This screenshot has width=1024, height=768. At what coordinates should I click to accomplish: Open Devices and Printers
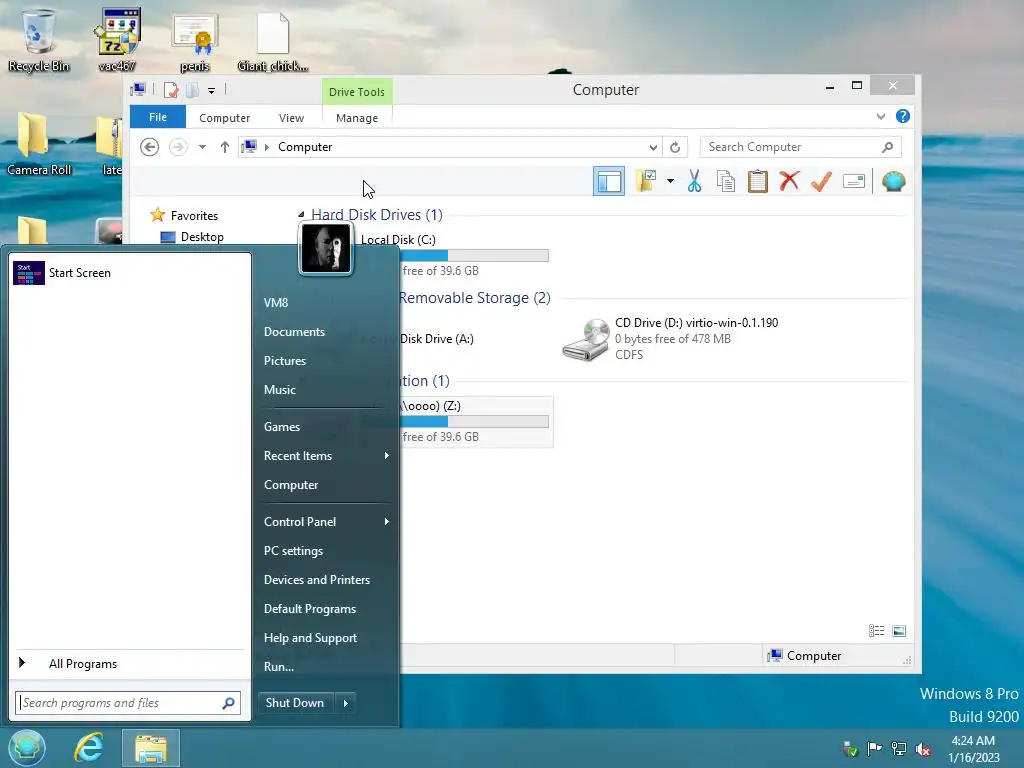point(317,580)
